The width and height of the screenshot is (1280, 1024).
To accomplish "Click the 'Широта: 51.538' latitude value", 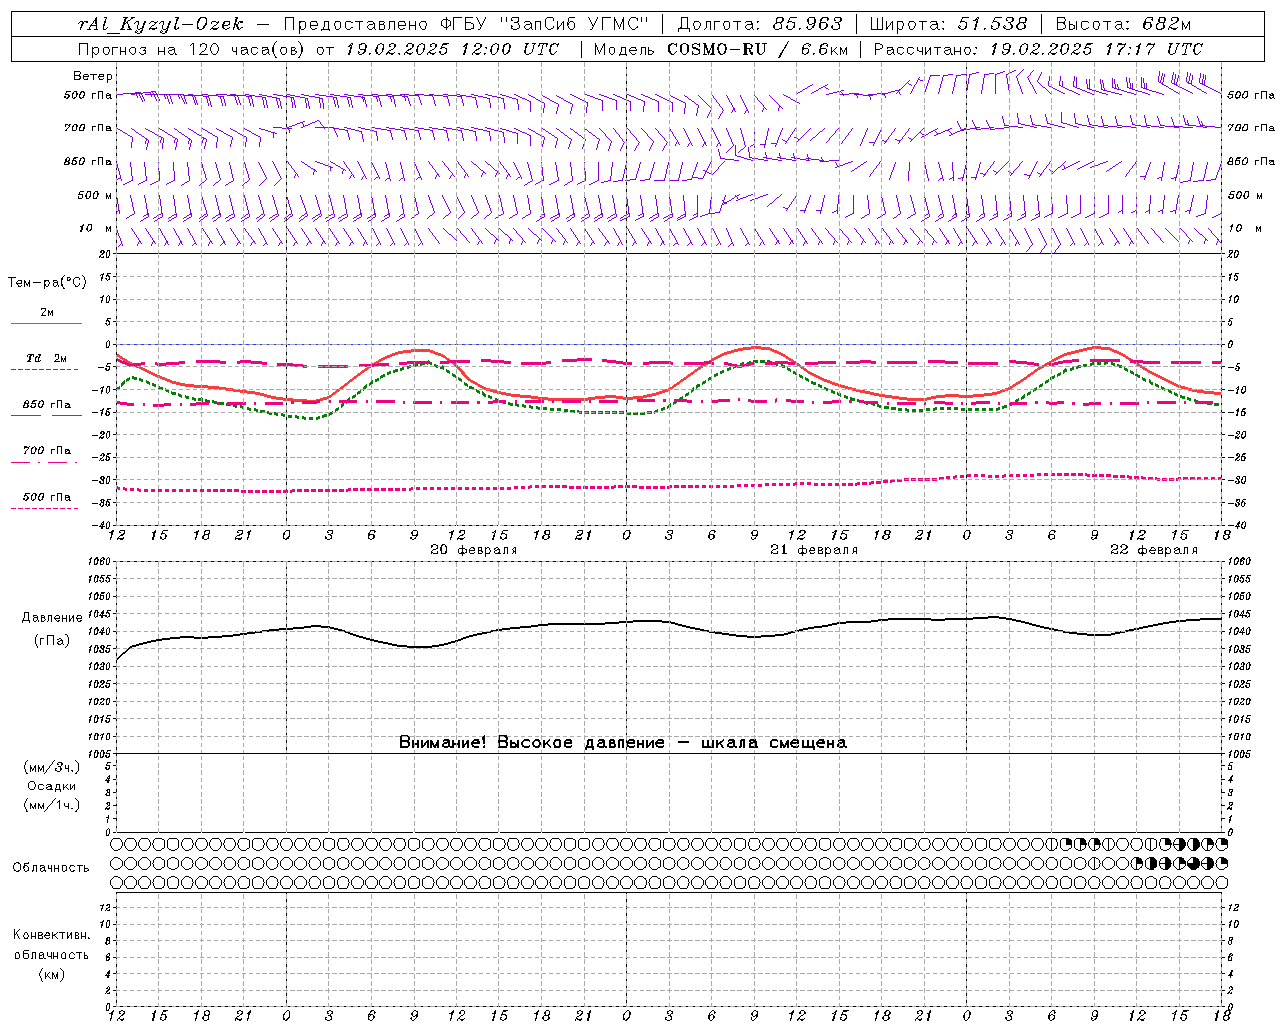I will coord(948,23).
